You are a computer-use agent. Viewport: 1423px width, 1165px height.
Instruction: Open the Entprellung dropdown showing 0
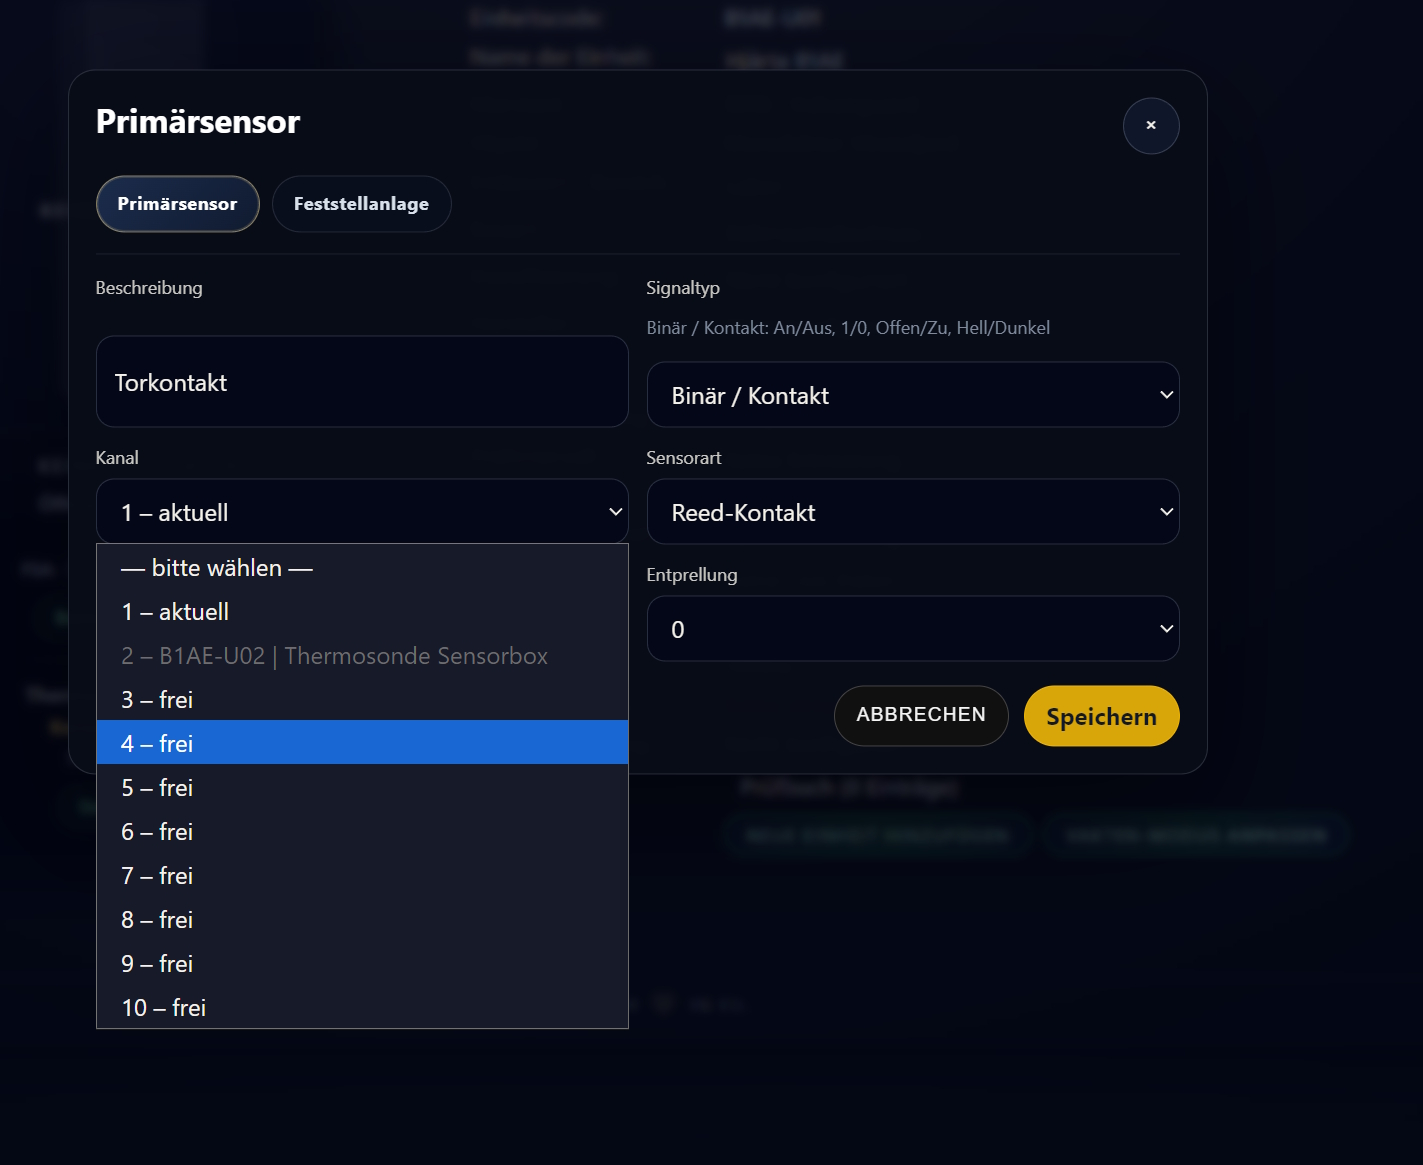913,629
